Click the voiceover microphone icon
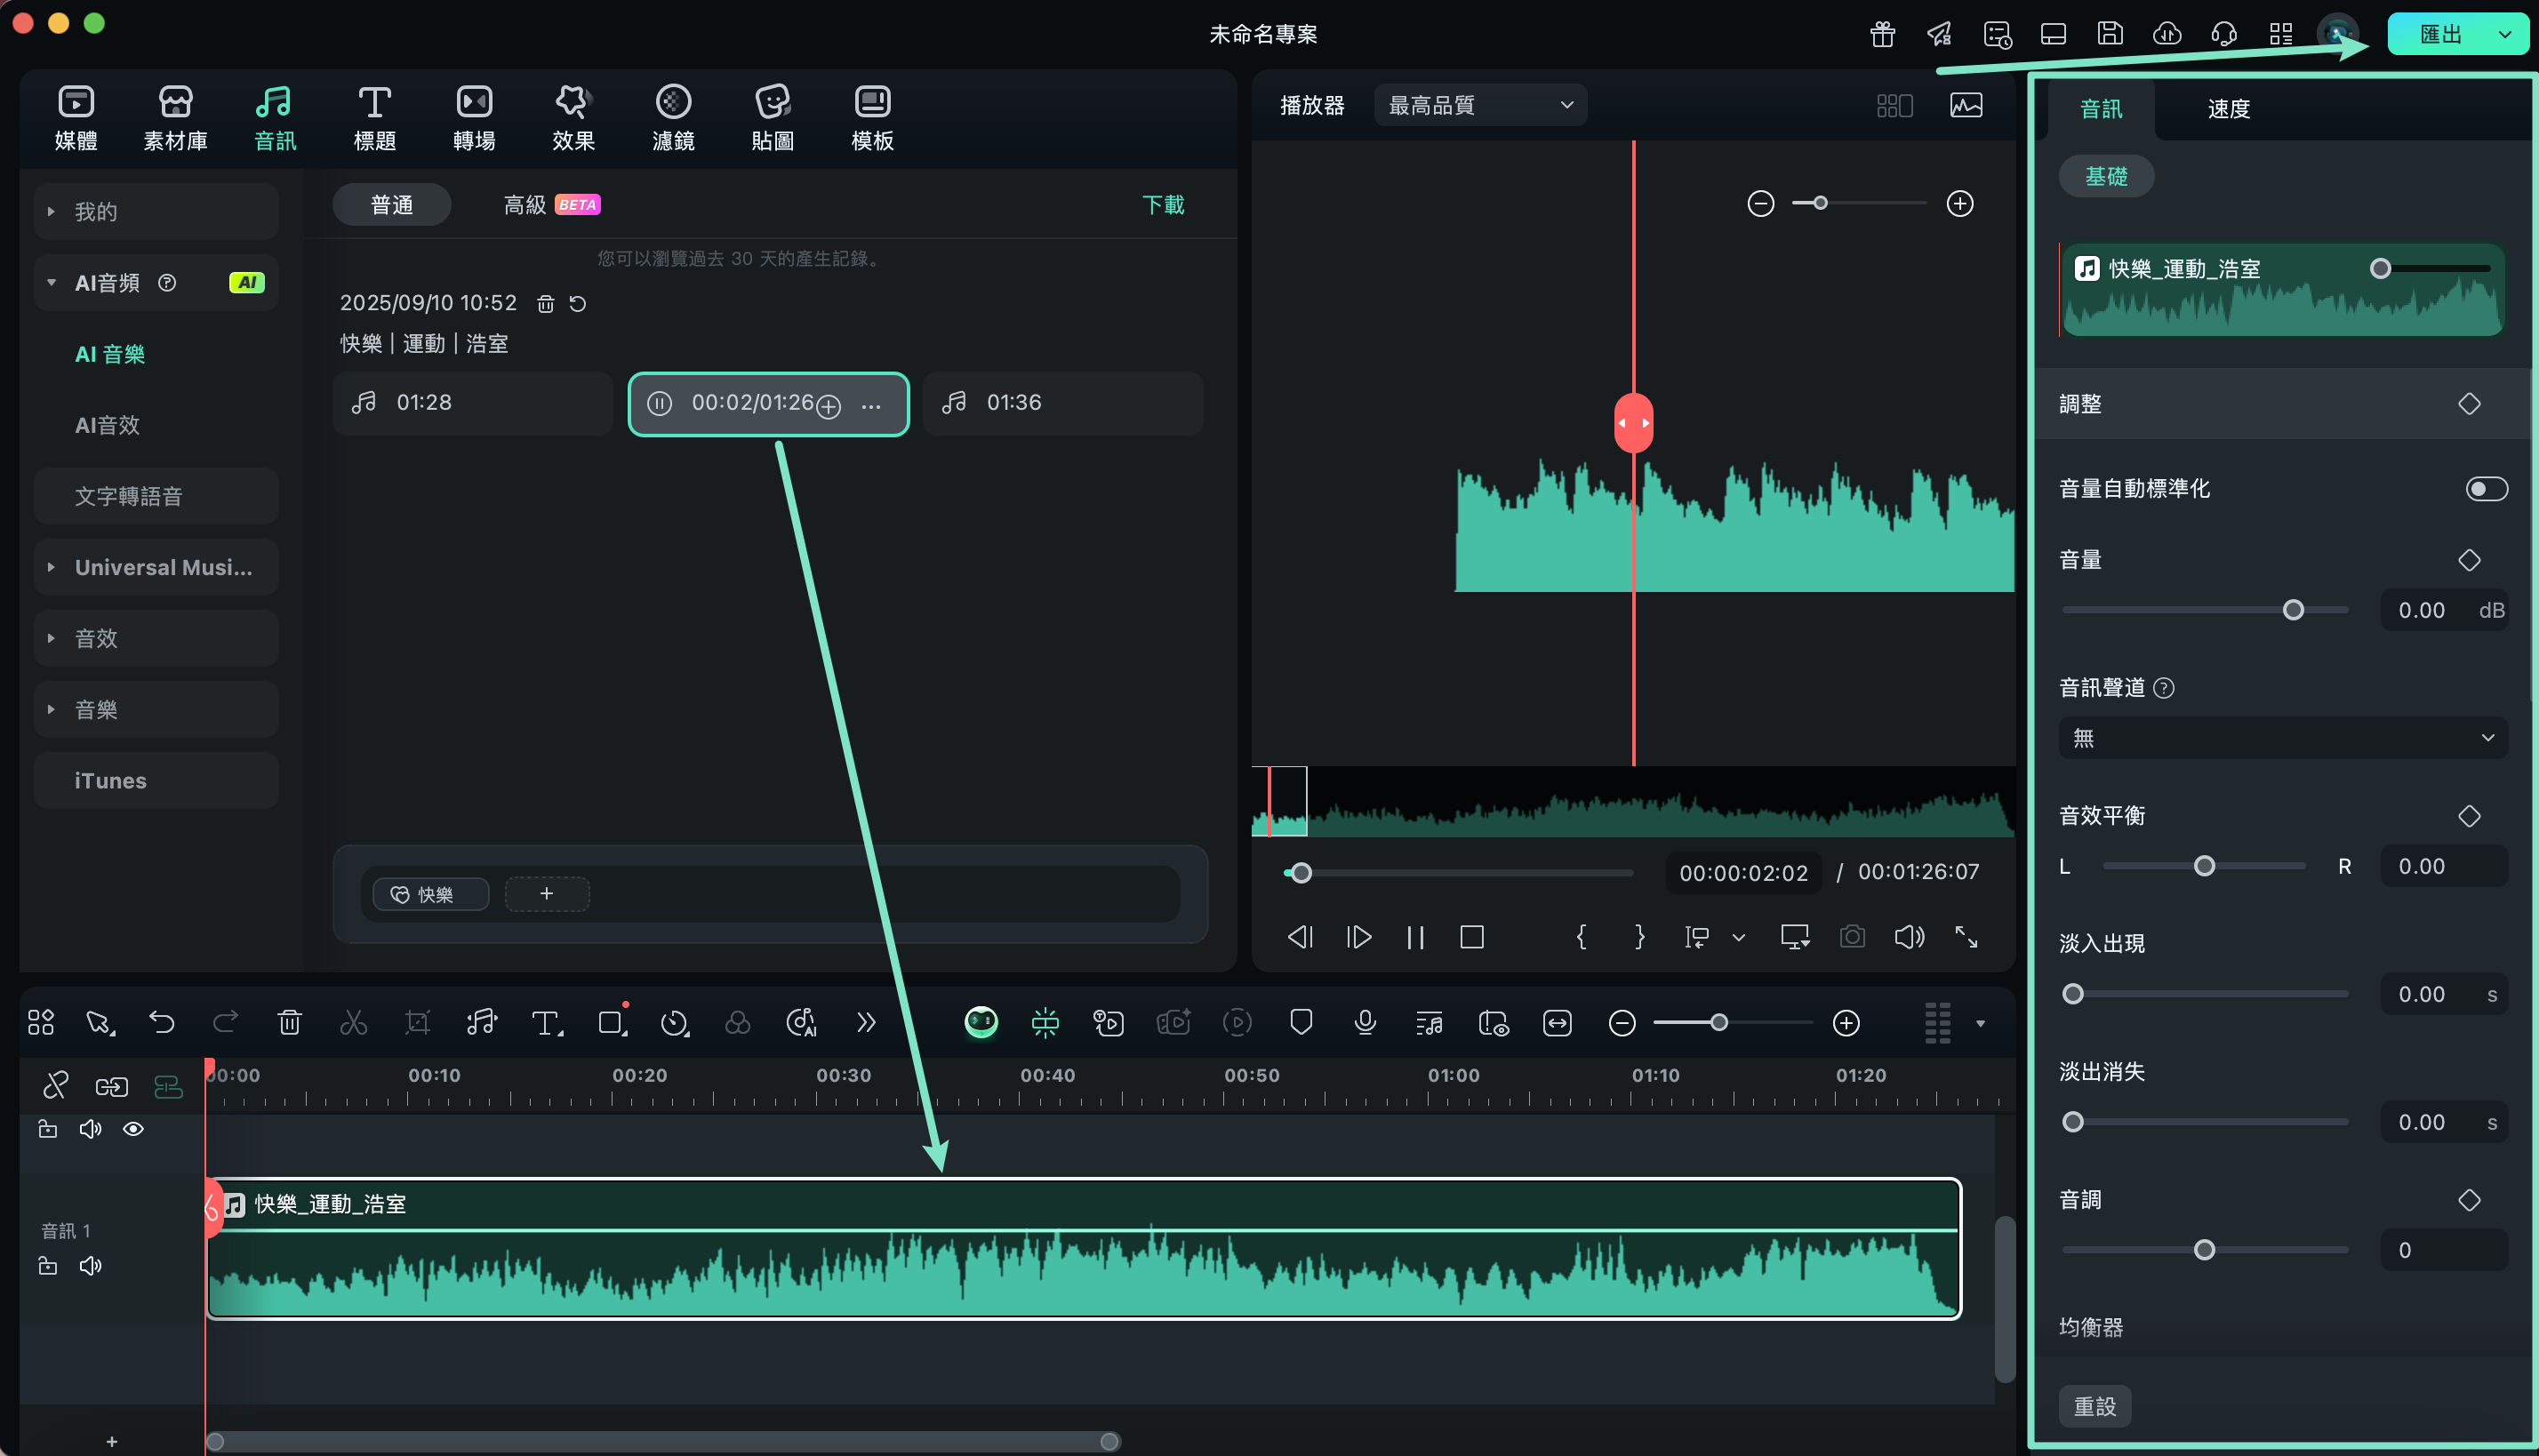The image size is (2539, 1456). pos(1365,1022)
